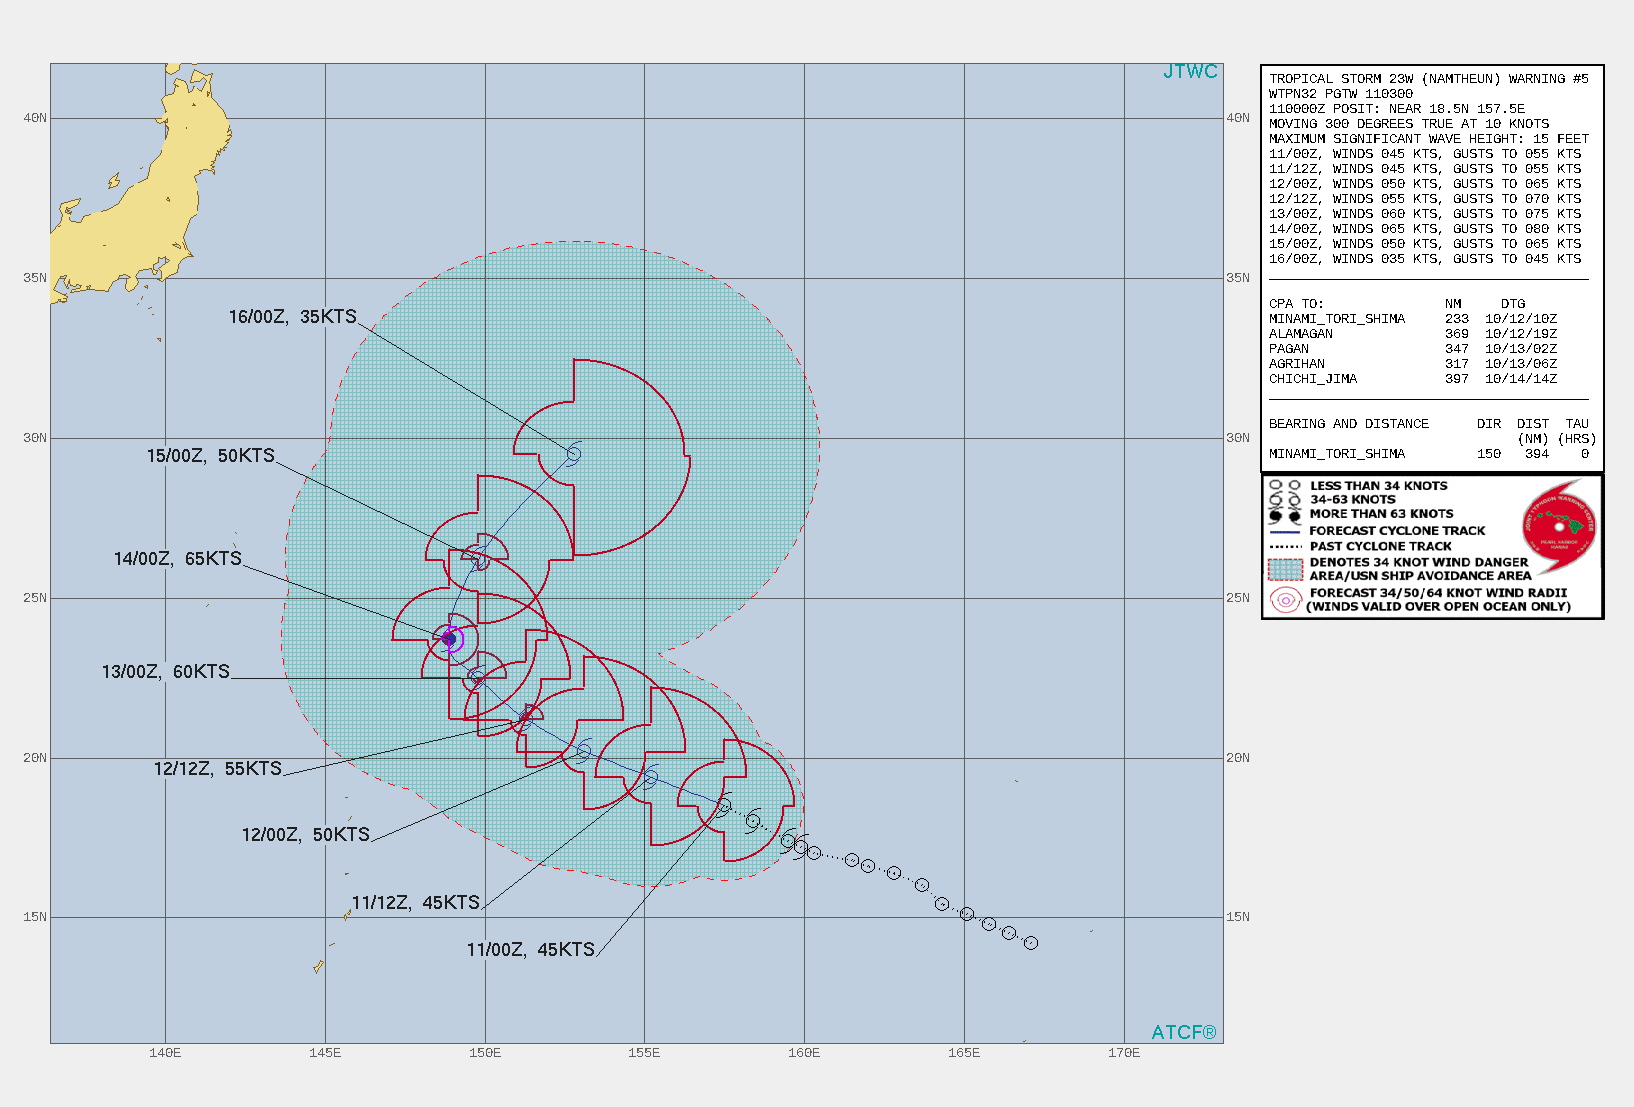This screenshot has width=1634, height=1107.
Task: Click the ATCF® text on the map
Action: (x=1183, y=1032)
